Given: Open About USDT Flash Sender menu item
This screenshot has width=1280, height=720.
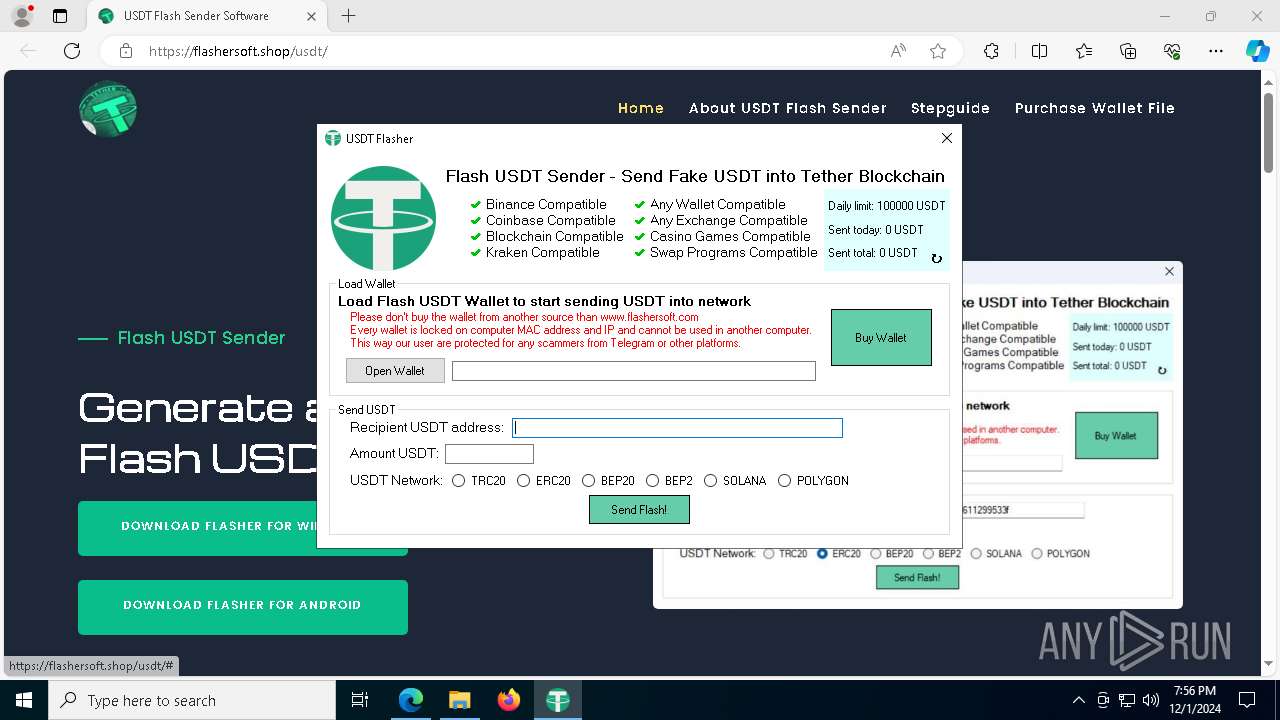Looking at the screenshot, I should point(788,108).
